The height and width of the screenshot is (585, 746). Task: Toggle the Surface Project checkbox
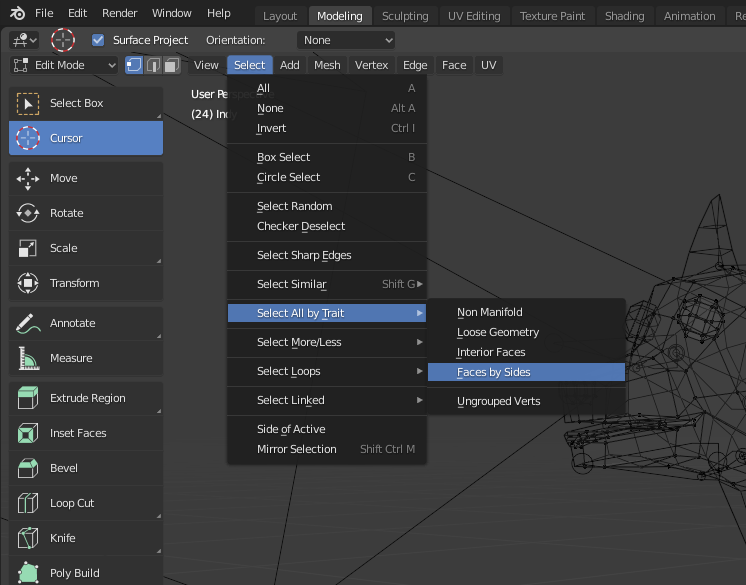98,40
